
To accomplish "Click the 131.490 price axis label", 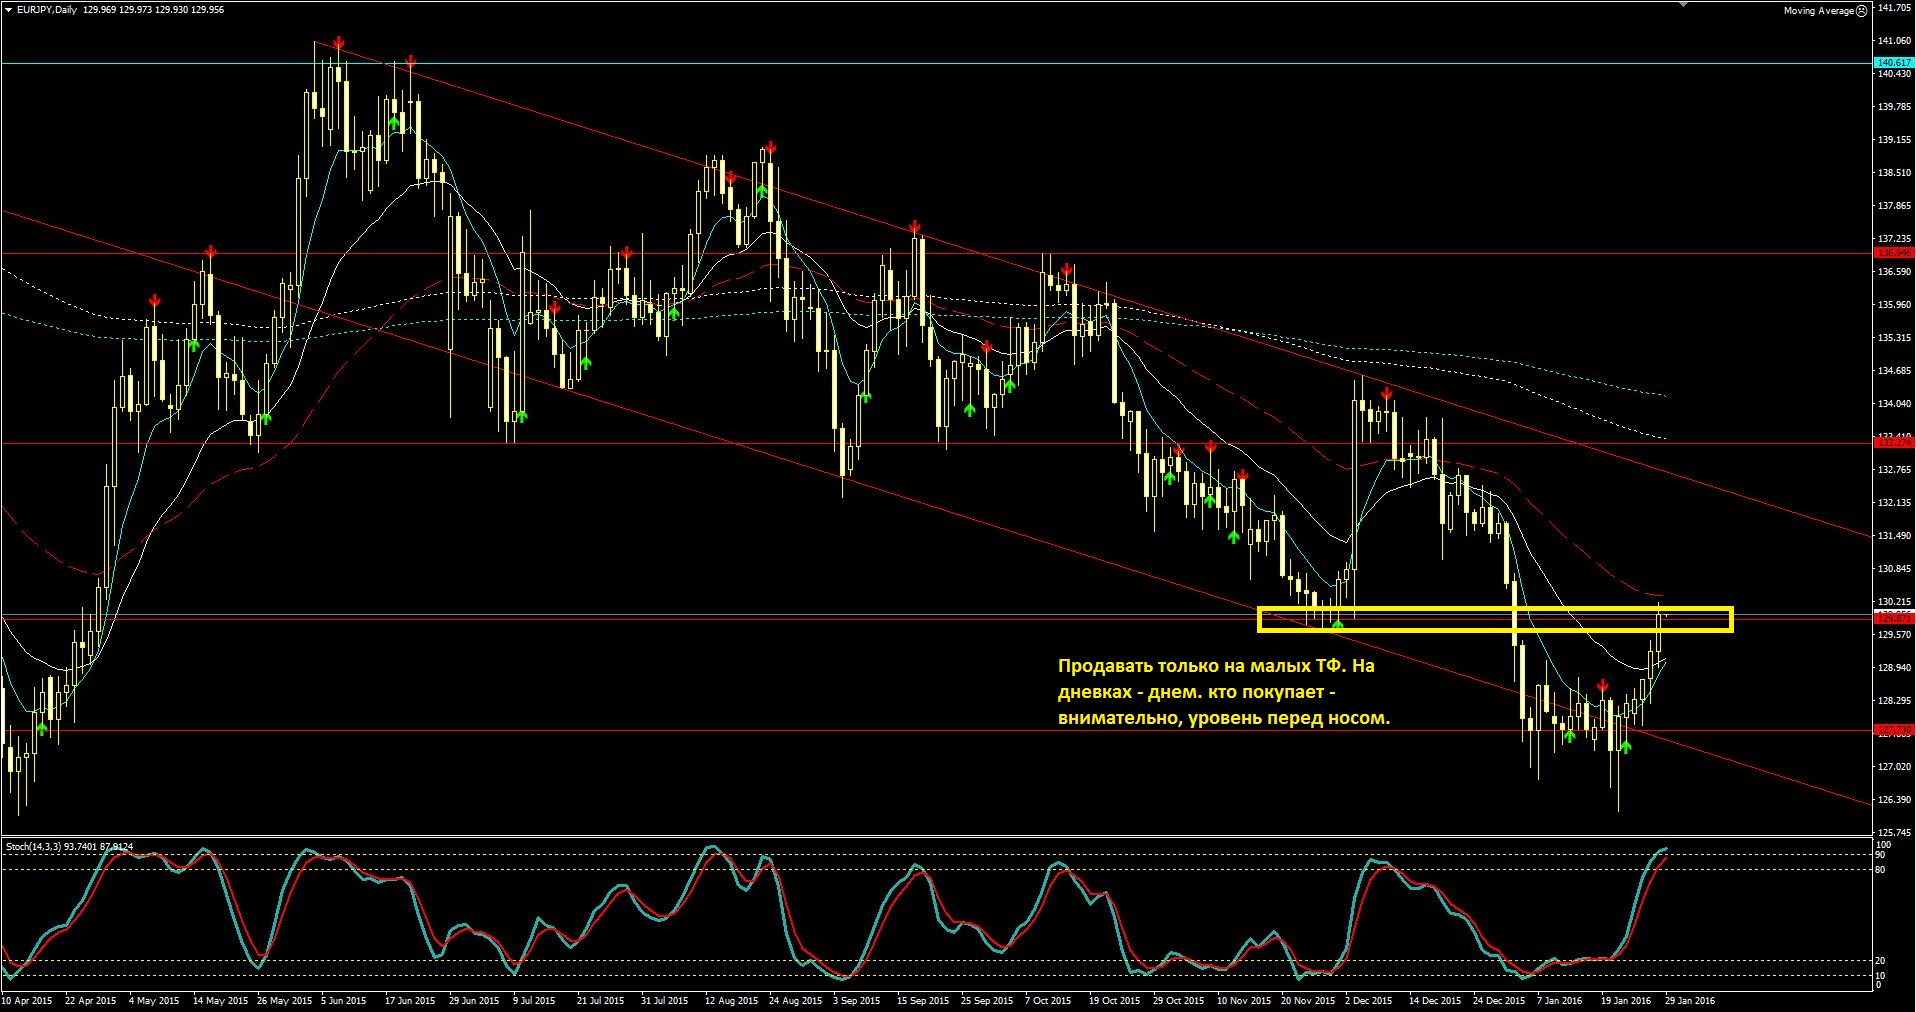I will [1894, 536].
